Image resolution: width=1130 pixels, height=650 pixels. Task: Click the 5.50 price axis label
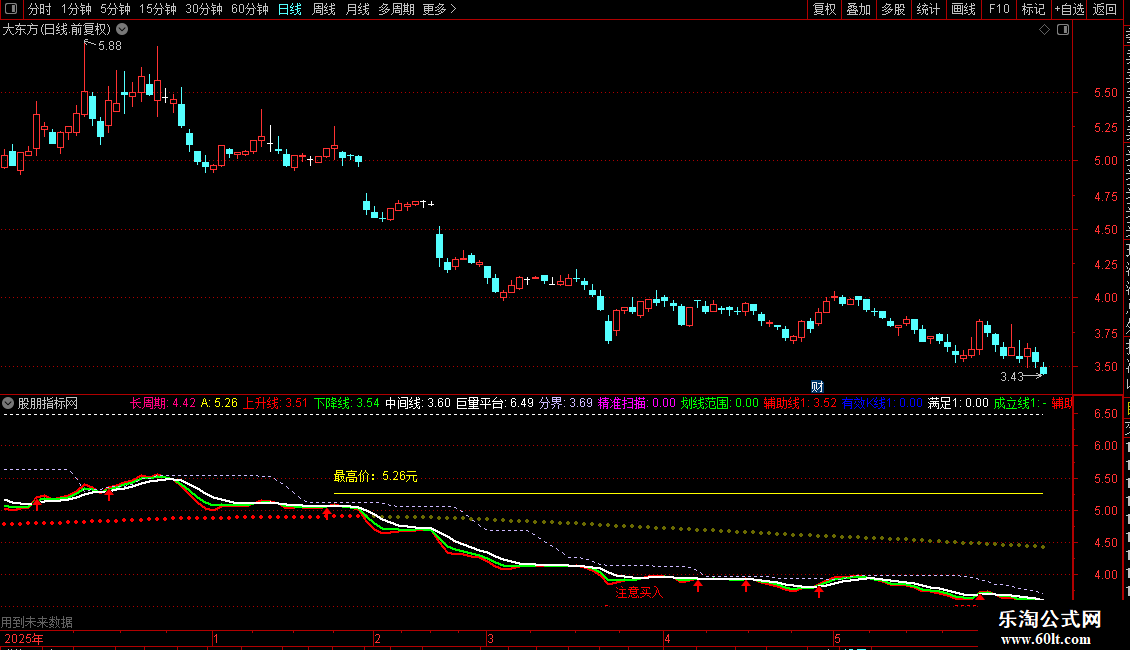(1105, 93)
